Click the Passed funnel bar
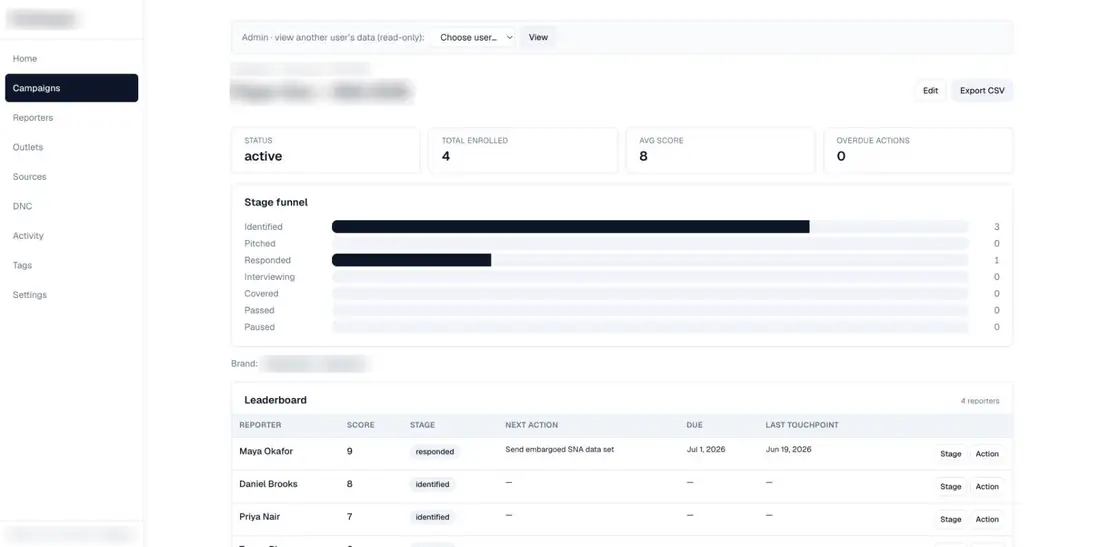The image size is (1100, 547). point(650,311)
